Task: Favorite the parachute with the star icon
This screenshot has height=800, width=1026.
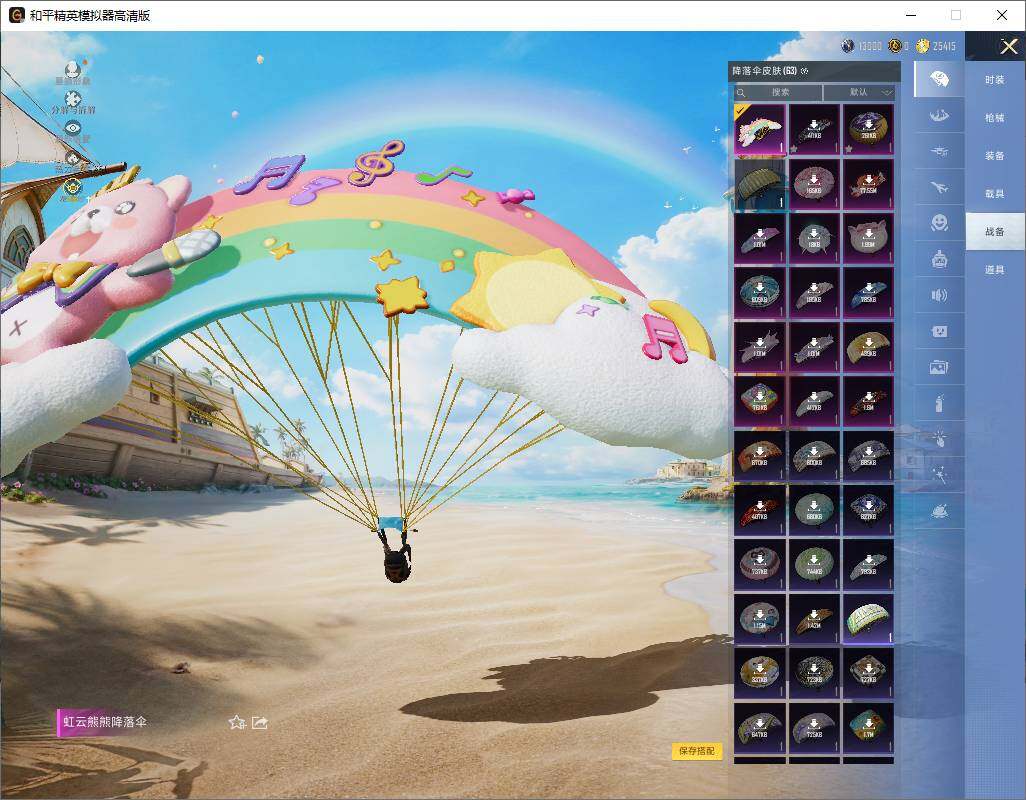Action: click(x=237, y=722)
